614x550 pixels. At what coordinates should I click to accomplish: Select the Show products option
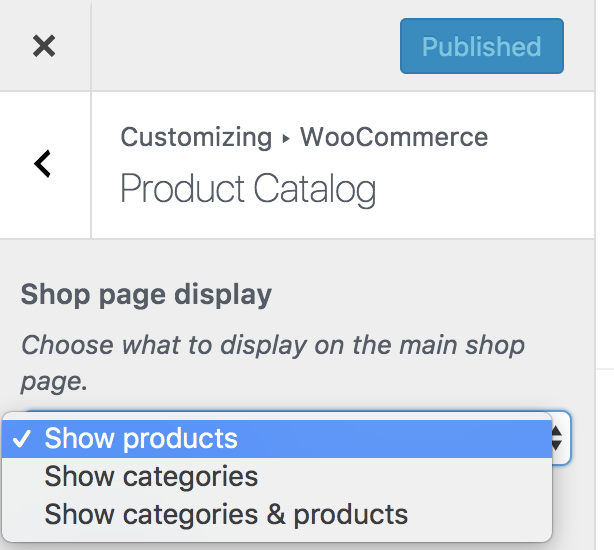coord(141,438)
